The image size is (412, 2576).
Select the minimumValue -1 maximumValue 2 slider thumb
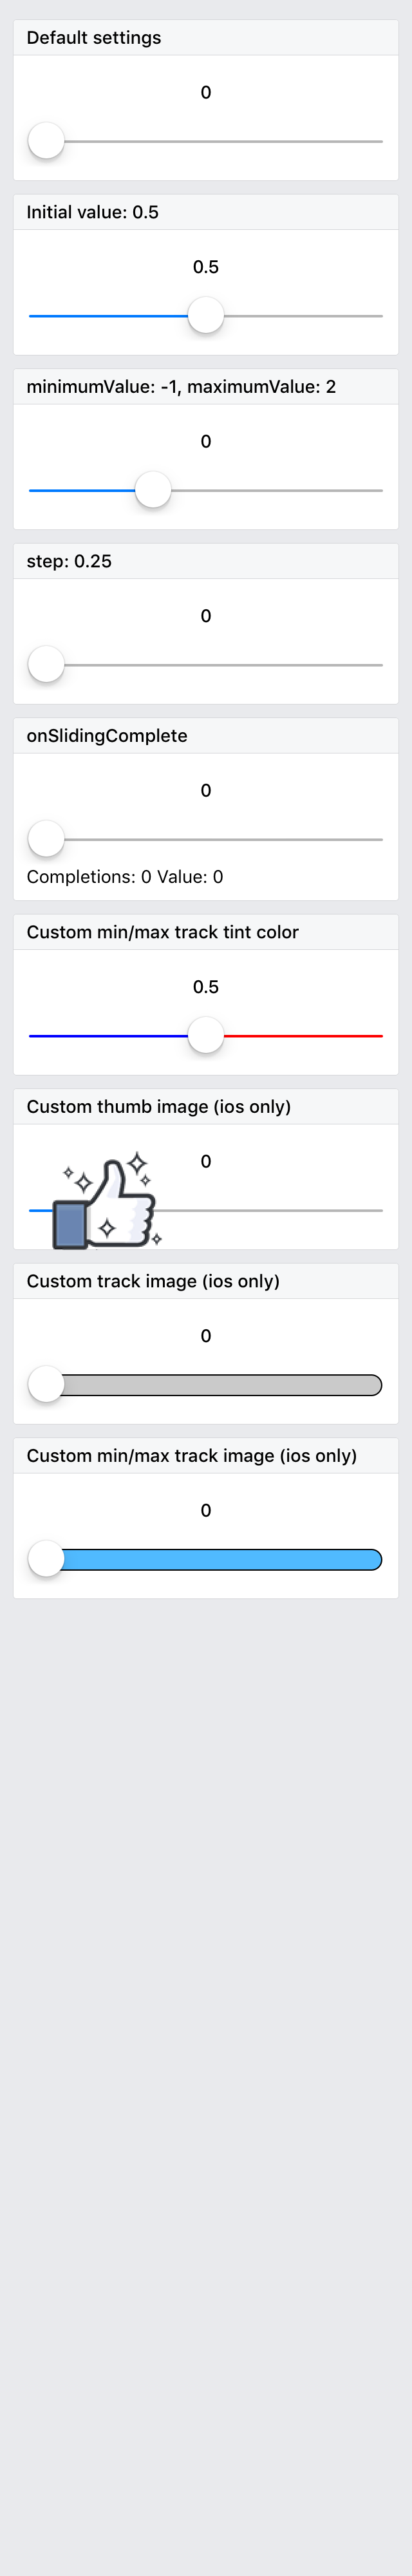coord(153,490)
